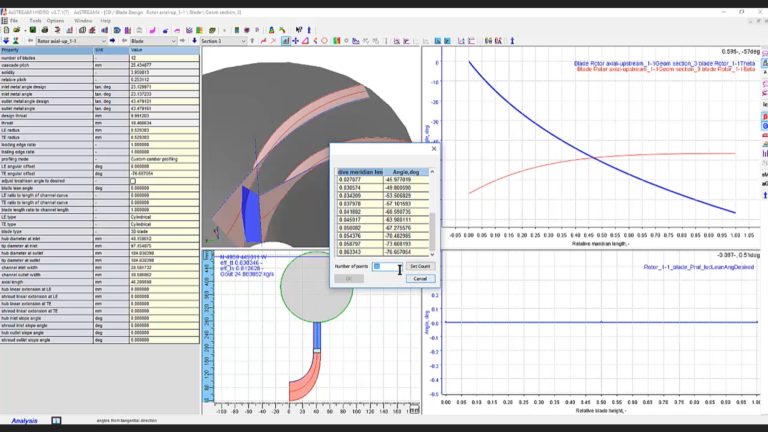Click the print icon in toolbar

[45, 30]
